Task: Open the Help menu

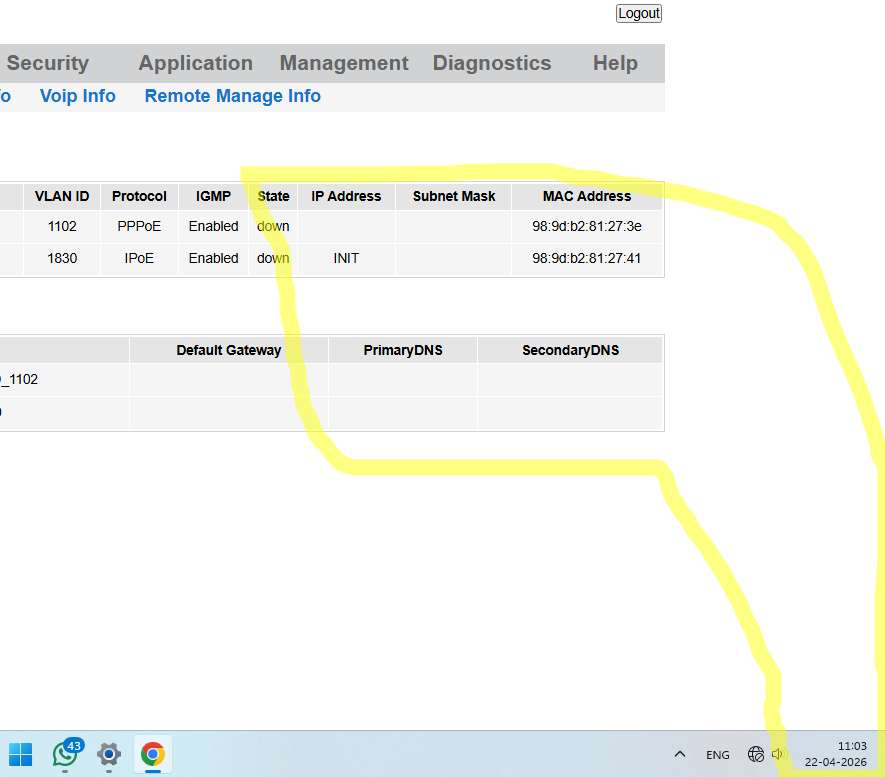Action: point(615,63)
